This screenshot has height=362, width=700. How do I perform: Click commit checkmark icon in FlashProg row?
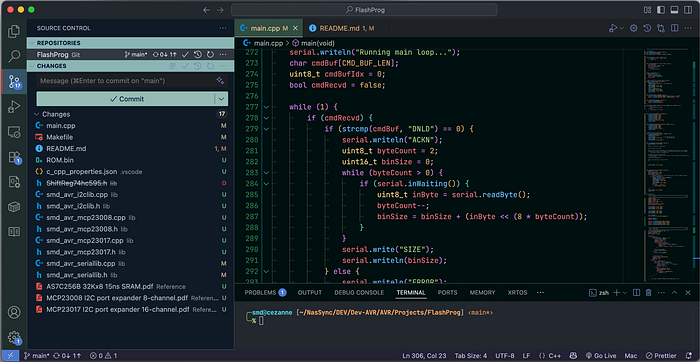click(x=185, y=54)
